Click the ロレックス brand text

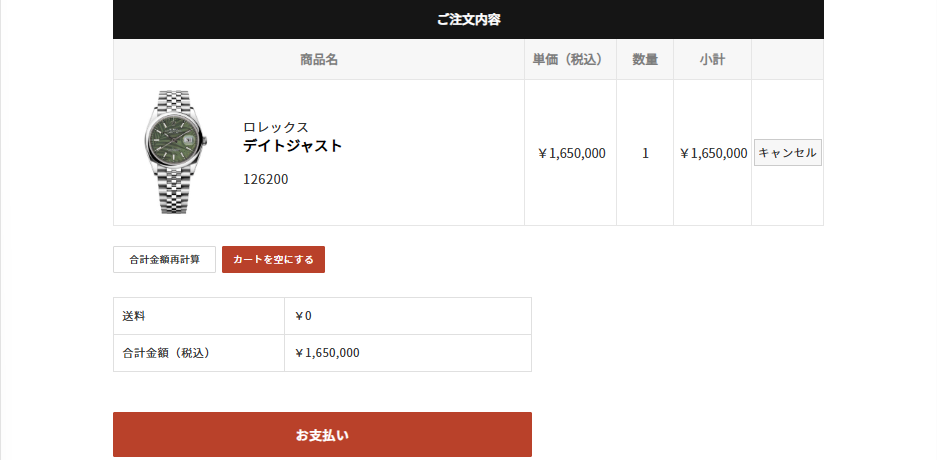(x=276, y=127)
